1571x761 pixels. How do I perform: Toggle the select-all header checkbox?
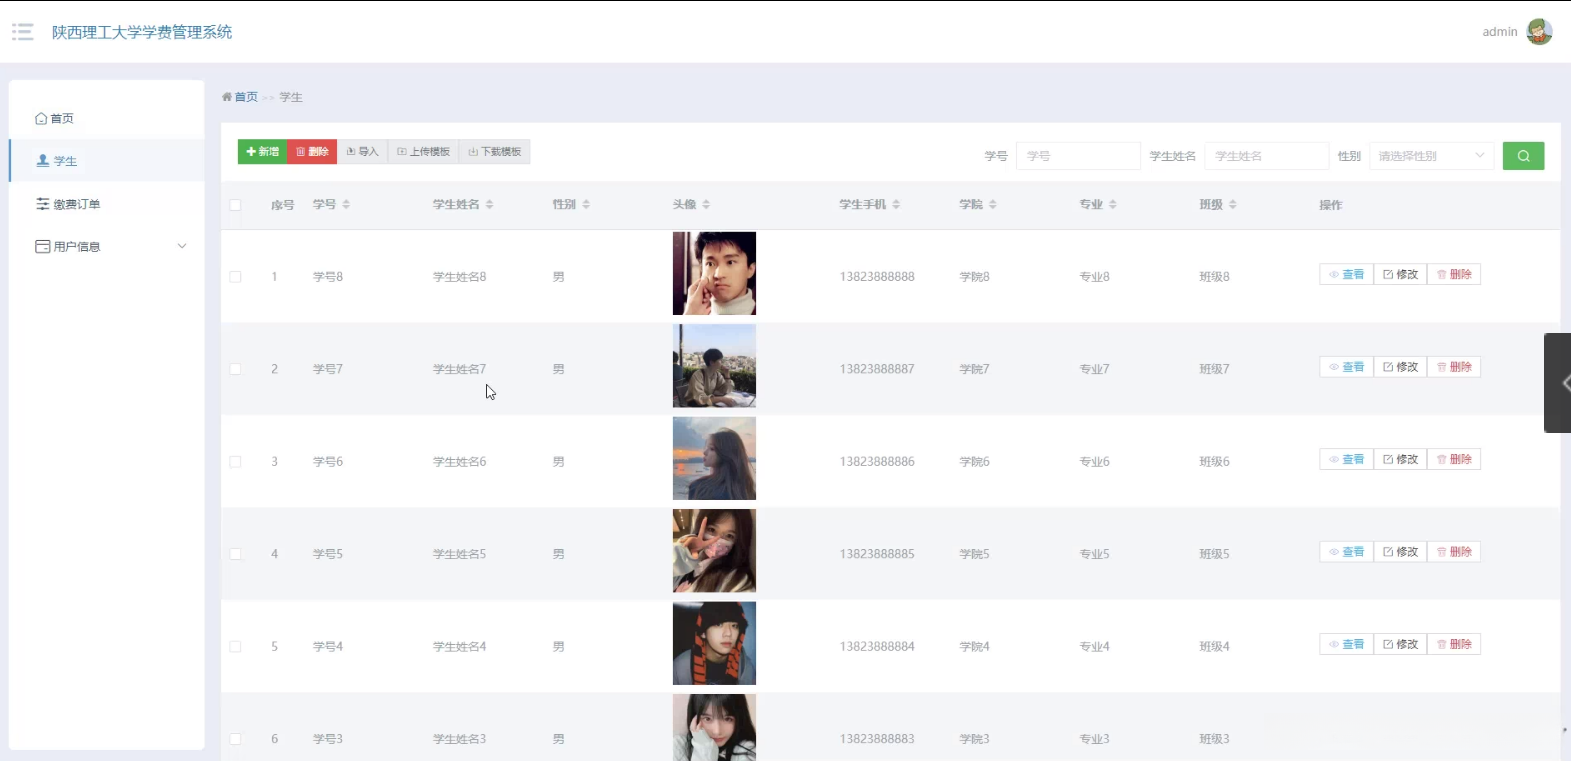click(x=235, y=205)
